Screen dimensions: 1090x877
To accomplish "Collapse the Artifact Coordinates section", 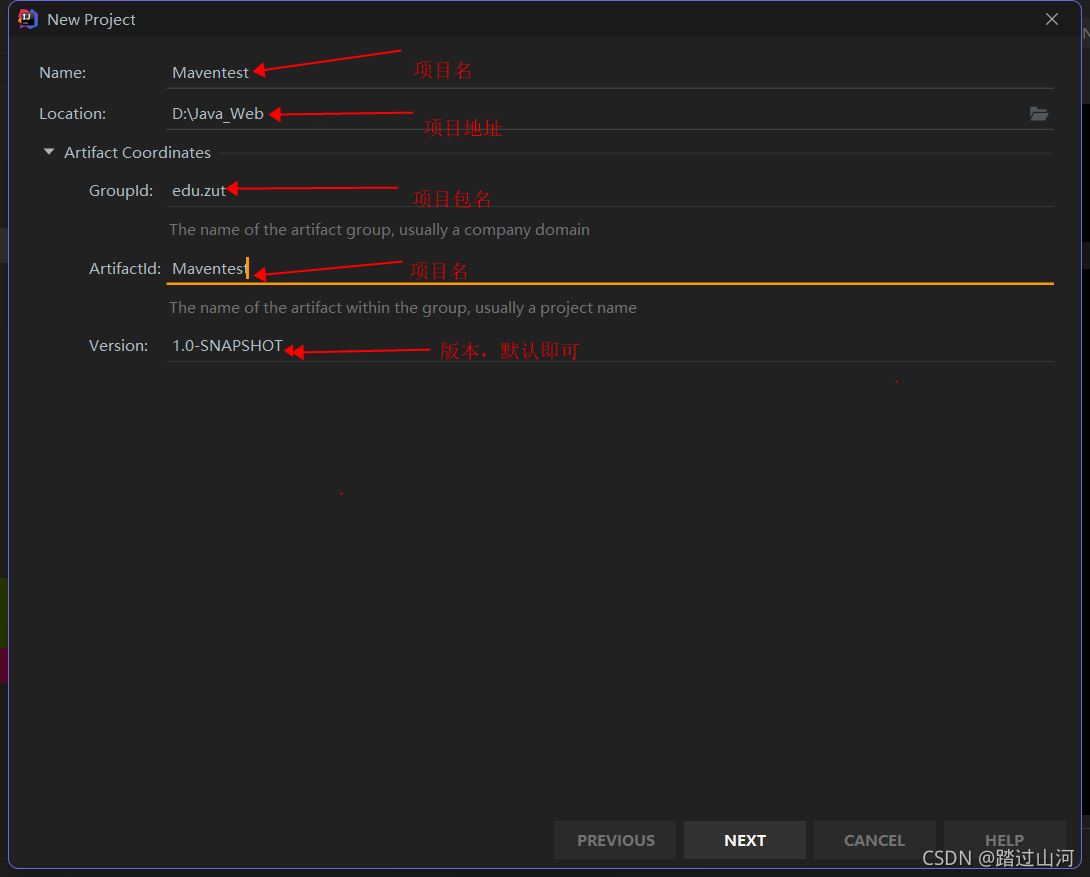I will (49, 151).
